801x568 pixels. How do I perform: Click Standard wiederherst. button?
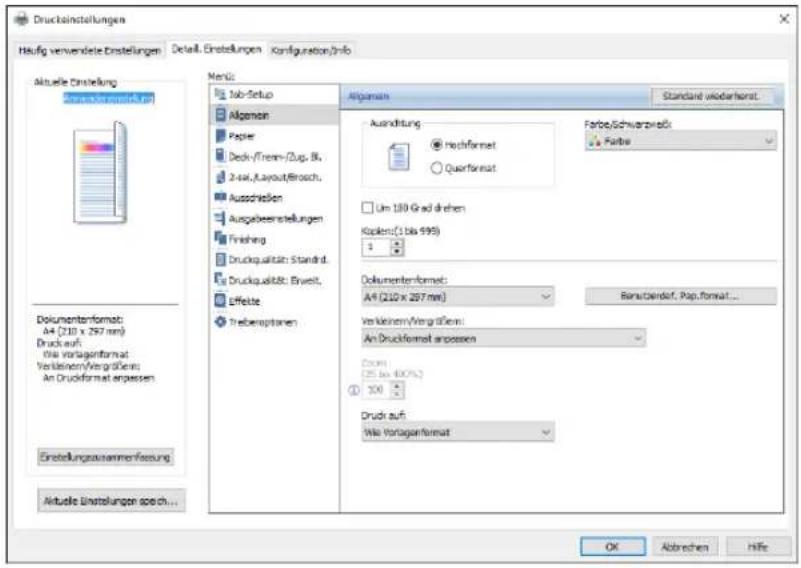pos(711,96)
